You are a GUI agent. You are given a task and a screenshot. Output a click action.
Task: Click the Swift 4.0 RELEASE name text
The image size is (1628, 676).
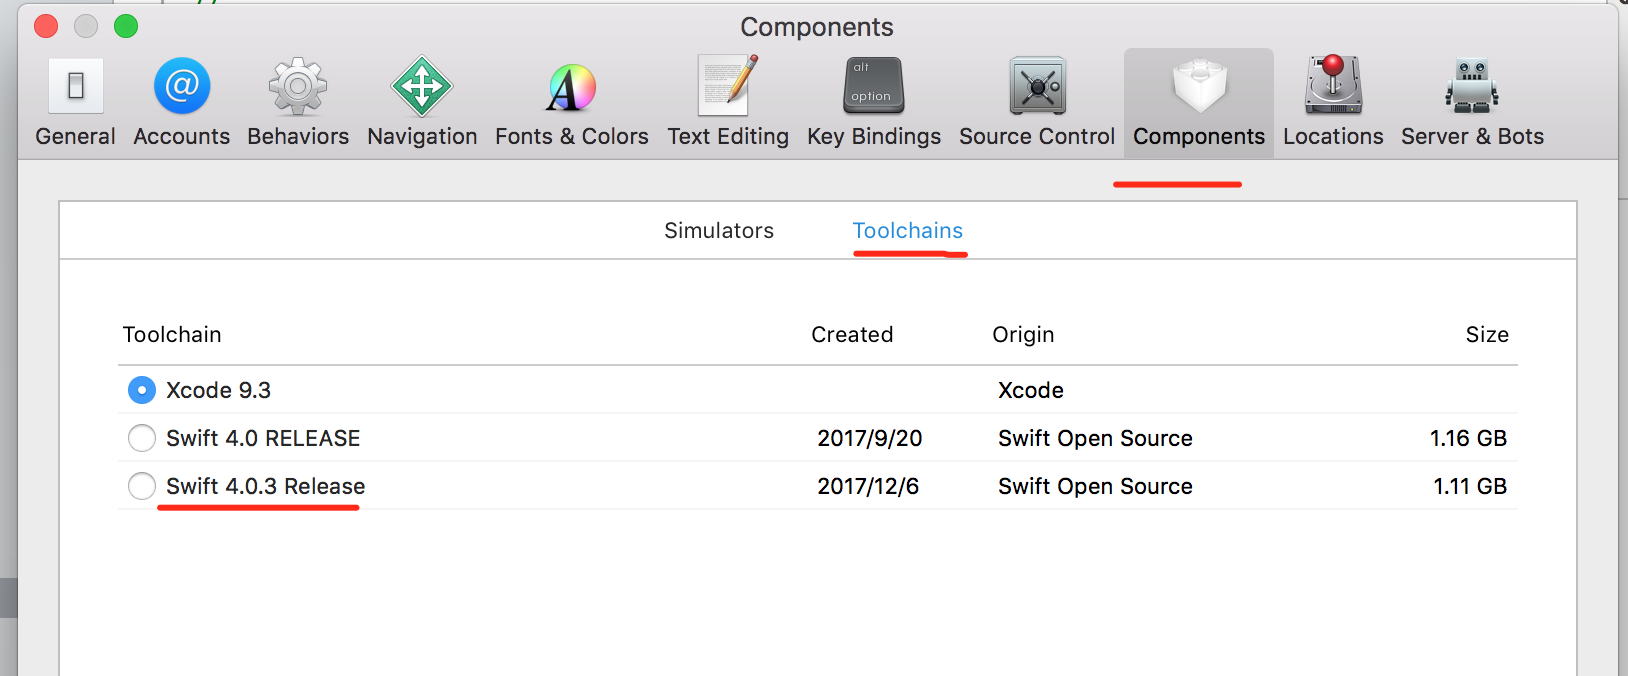point(263,438)
